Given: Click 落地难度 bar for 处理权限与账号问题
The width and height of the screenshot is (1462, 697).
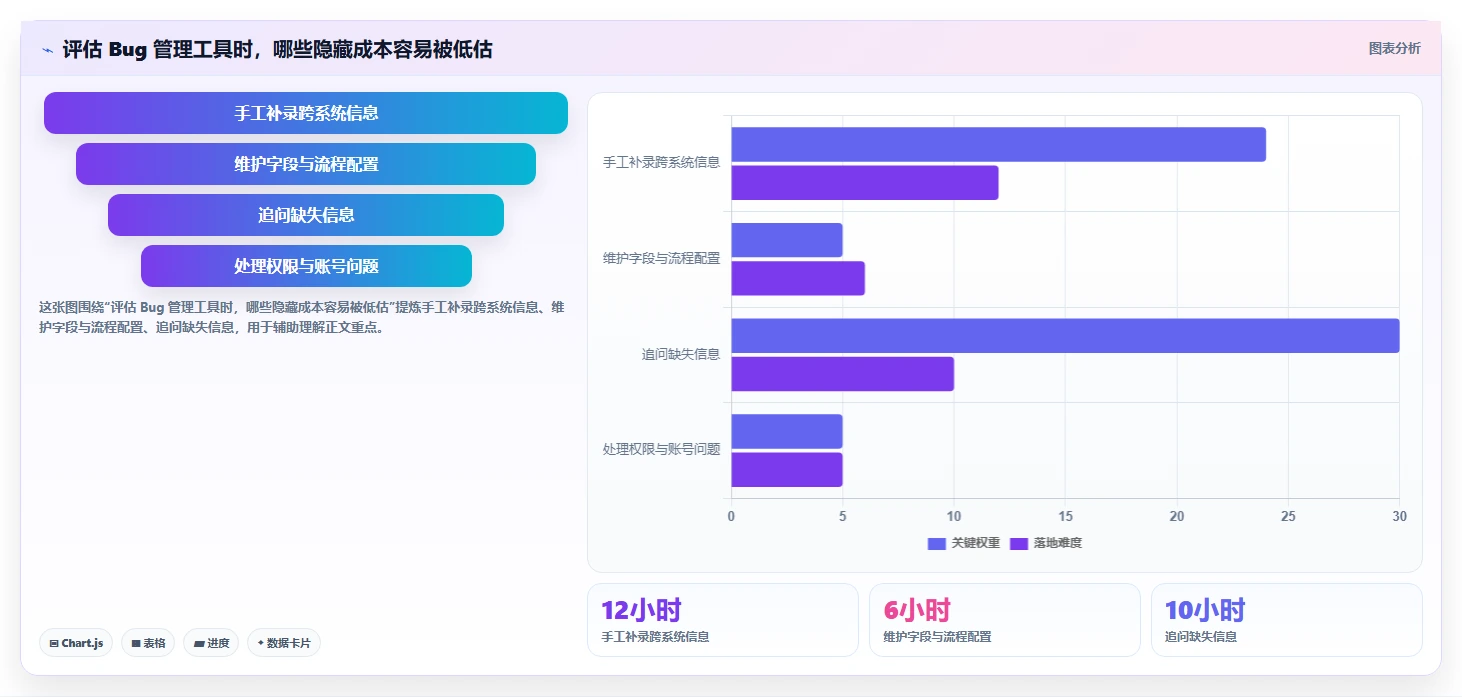Looking at the screenshot, I should (x=787, y=470).
